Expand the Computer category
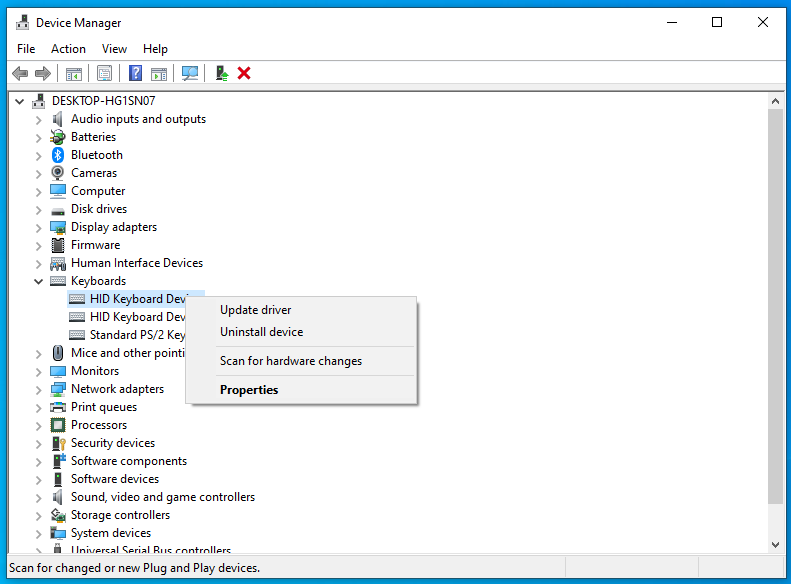The width and height of the screenshot is (791, 584). tap(39, 192)
